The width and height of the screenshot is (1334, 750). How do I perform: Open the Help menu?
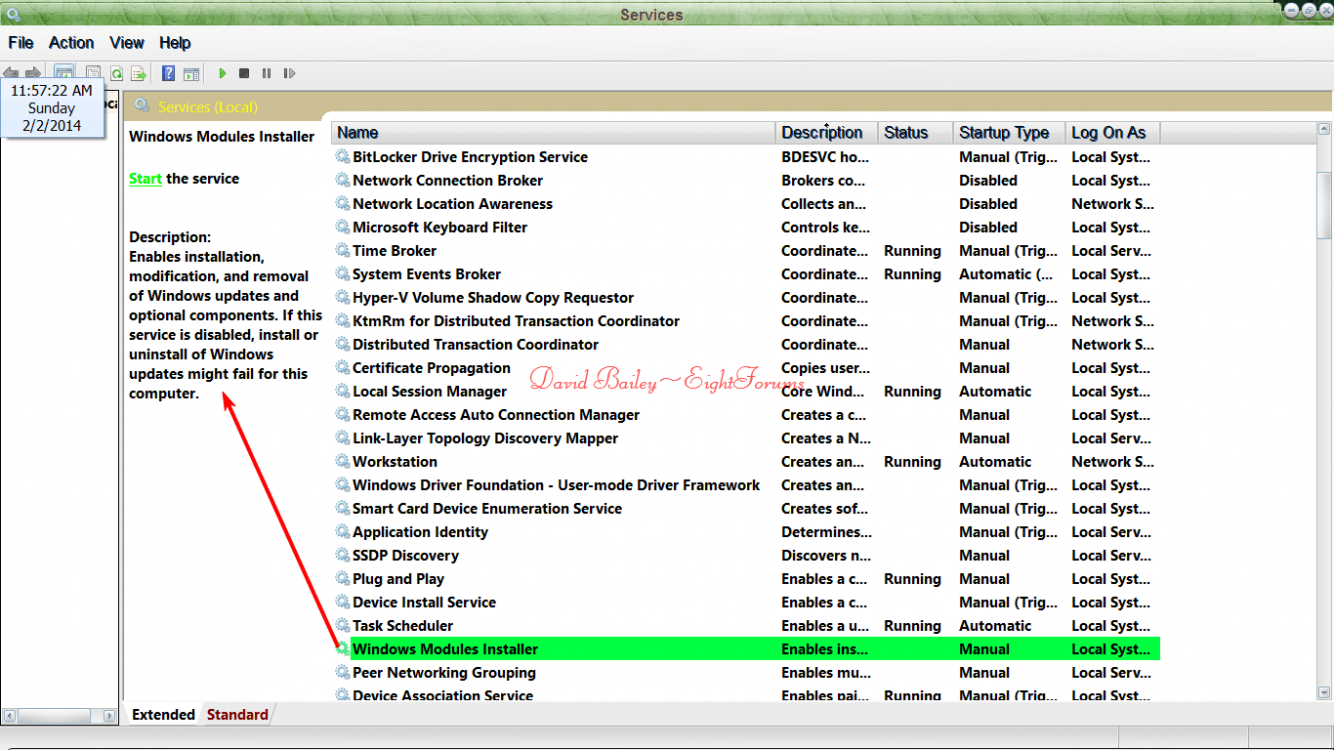click(x=175, y=43)
